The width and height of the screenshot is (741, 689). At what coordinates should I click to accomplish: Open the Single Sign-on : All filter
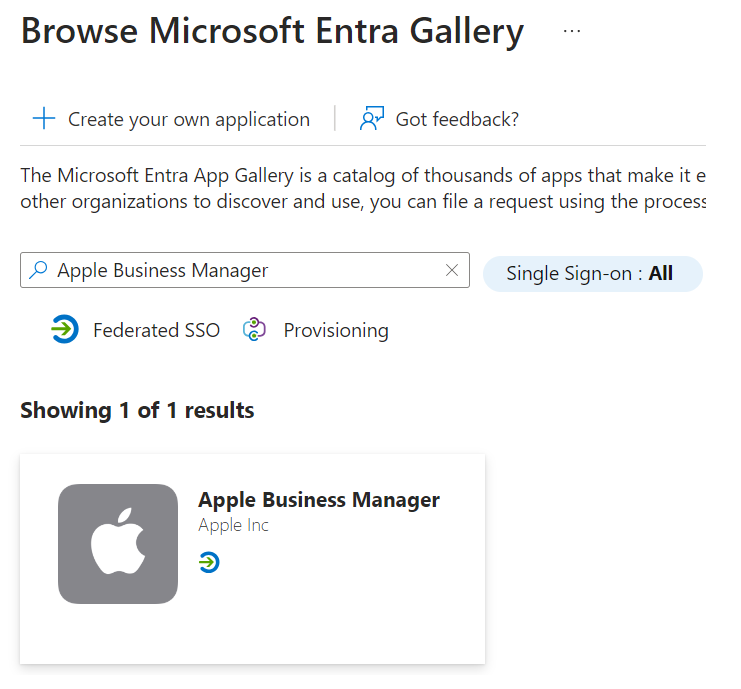tap(592, 273)
